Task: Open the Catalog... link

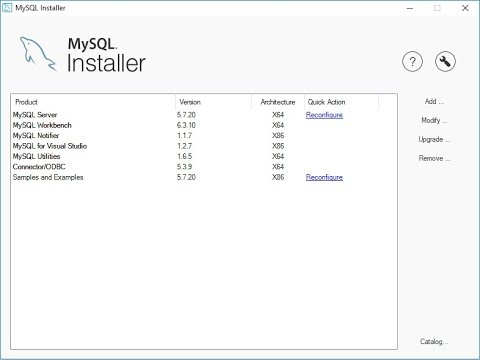Action: click(x=434, y=341)
